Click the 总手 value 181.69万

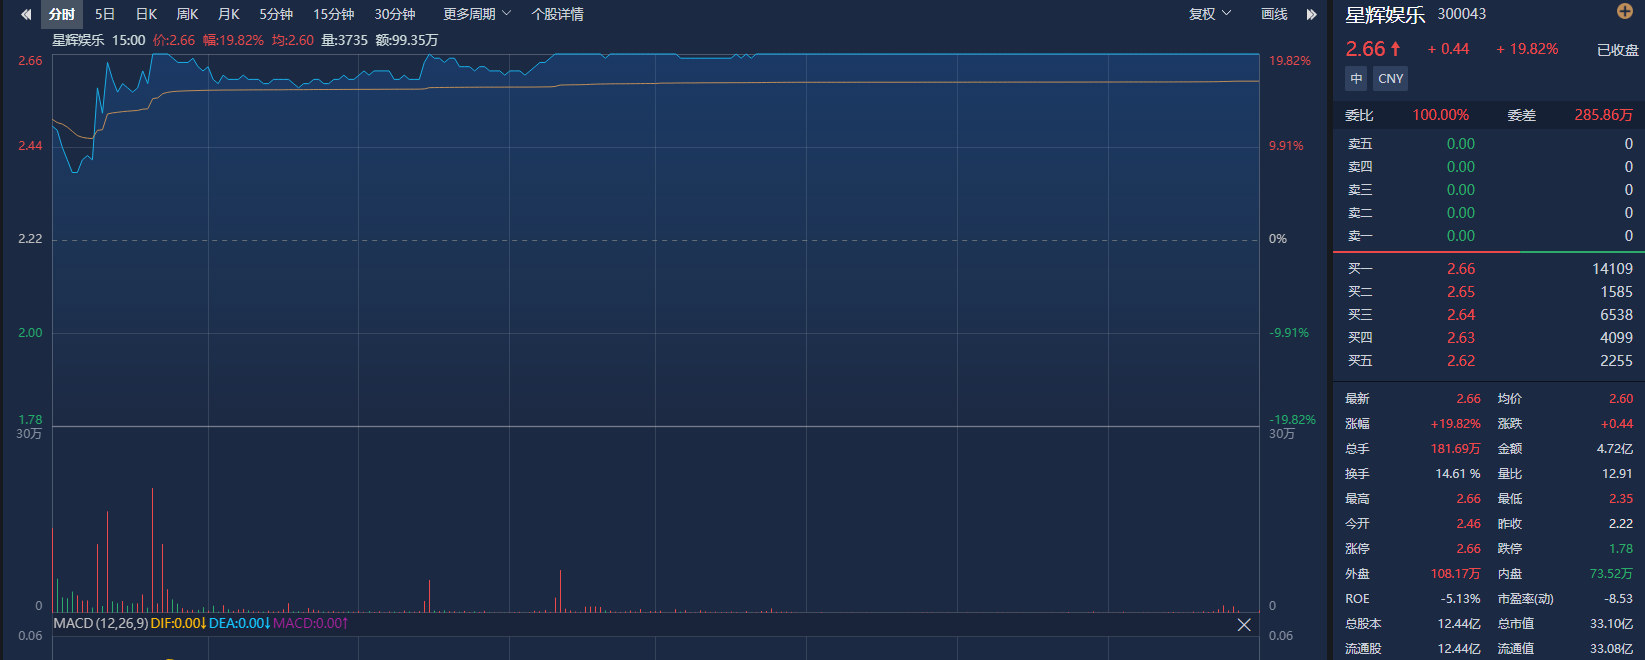click(x=1455, y=449)
